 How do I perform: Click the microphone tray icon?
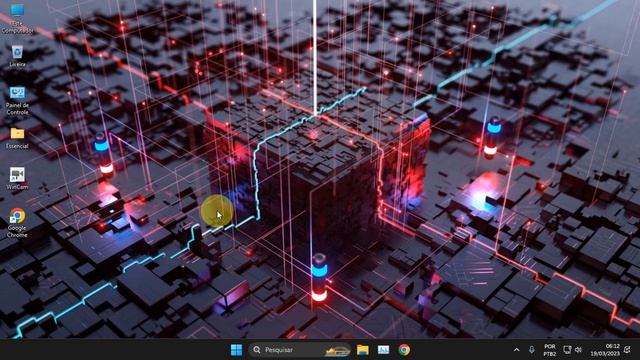pyautogui.click(x=531, y=350)
